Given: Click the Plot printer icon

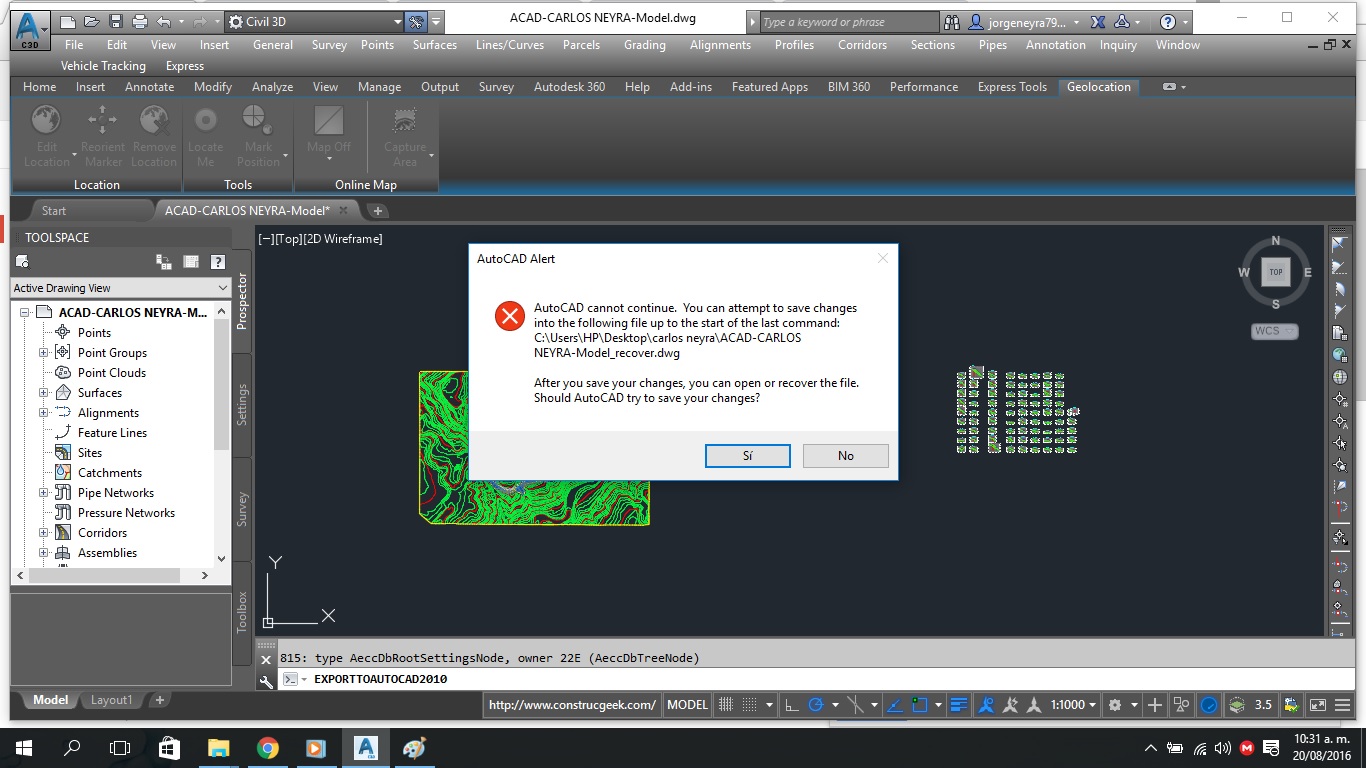Looking at the screenshot, I should point(140,21).
